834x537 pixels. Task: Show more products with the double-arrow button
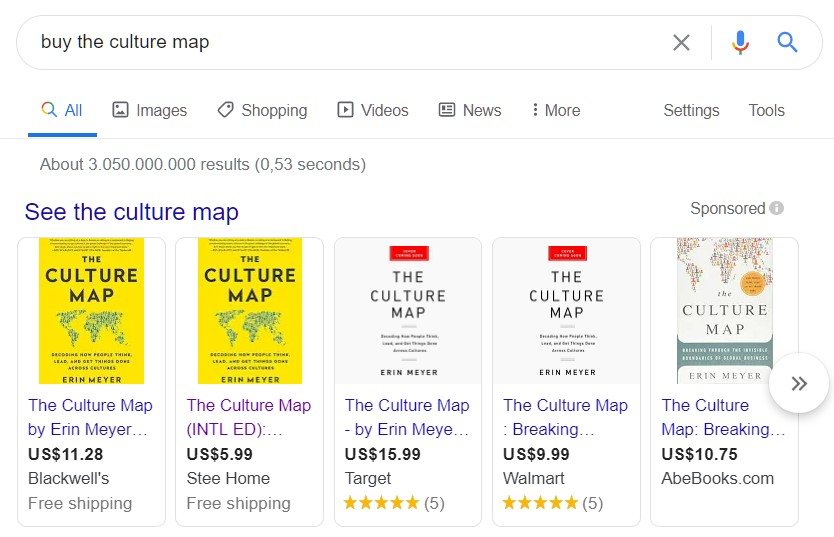click(798, 383)
